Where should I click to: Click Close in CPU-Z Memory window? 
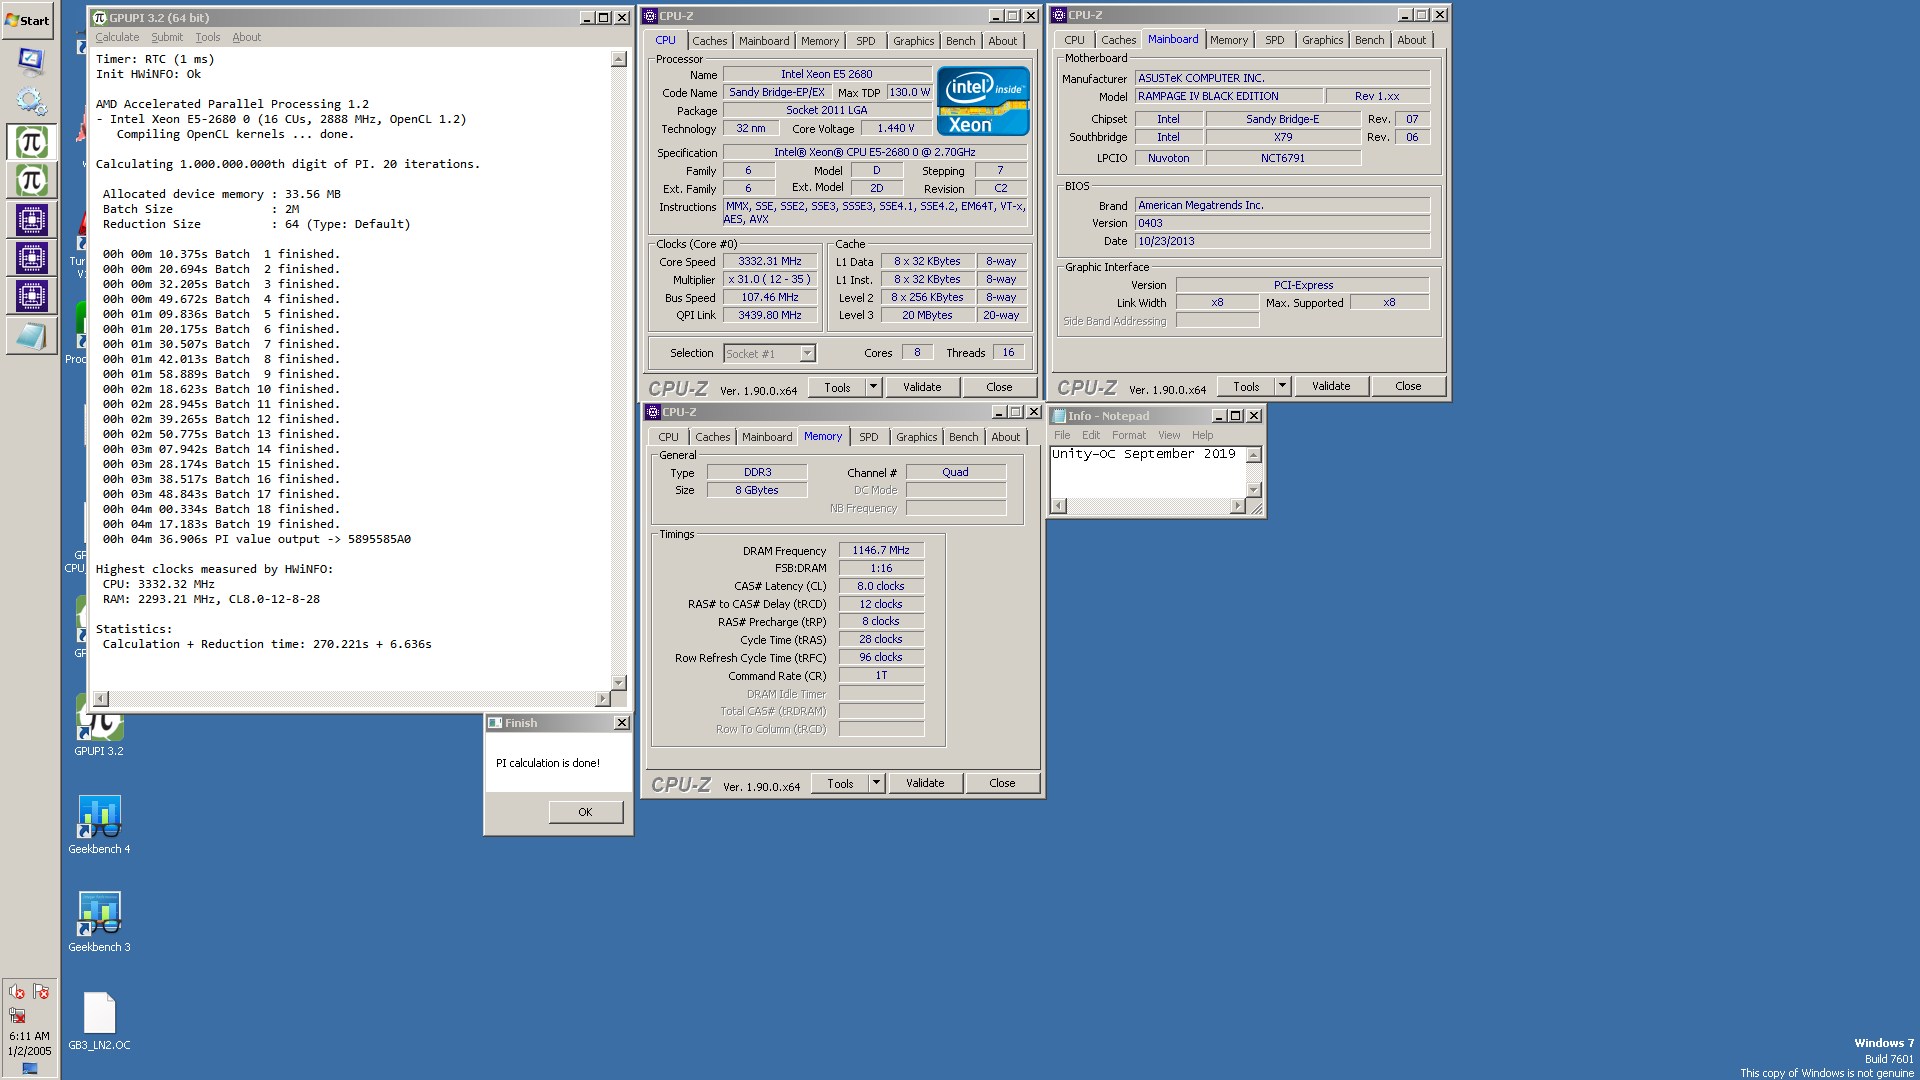[1002, 783]
